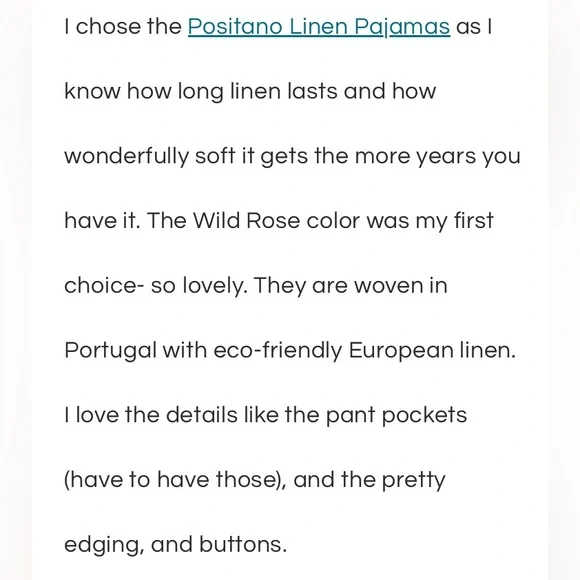The width and height of the screenshot is (580, 580).
Task: Click the word 'eco-friendly'
Action: coord(278,350)
